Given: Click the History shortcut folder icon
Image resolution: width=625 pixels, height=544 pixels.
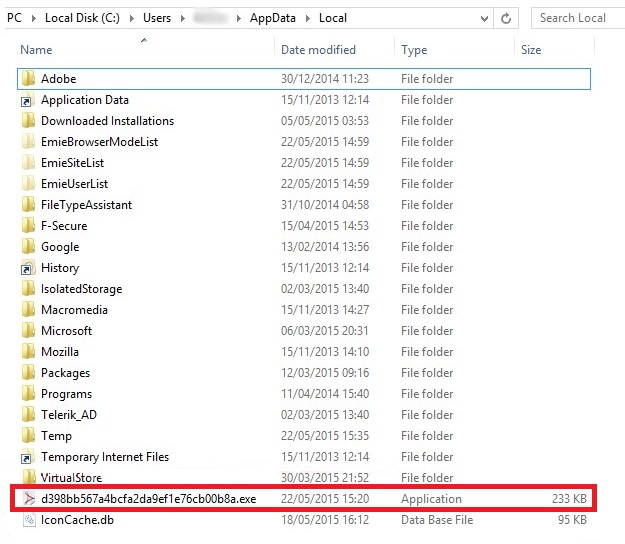Looking at the screenshot, I should pos(27,268).
